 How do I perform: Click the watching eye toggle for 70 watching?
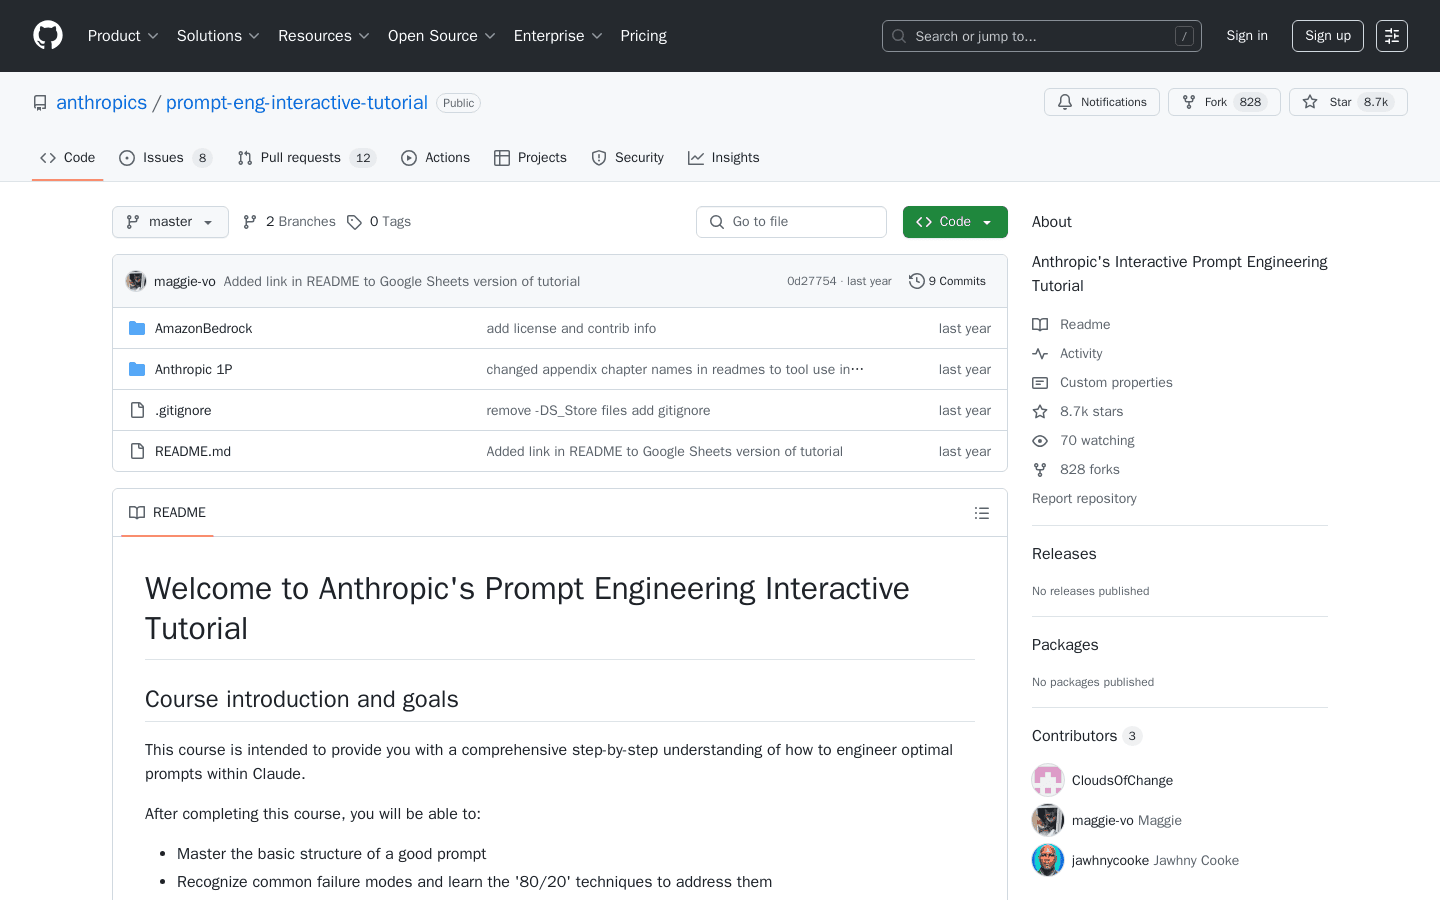(1039, 440)
